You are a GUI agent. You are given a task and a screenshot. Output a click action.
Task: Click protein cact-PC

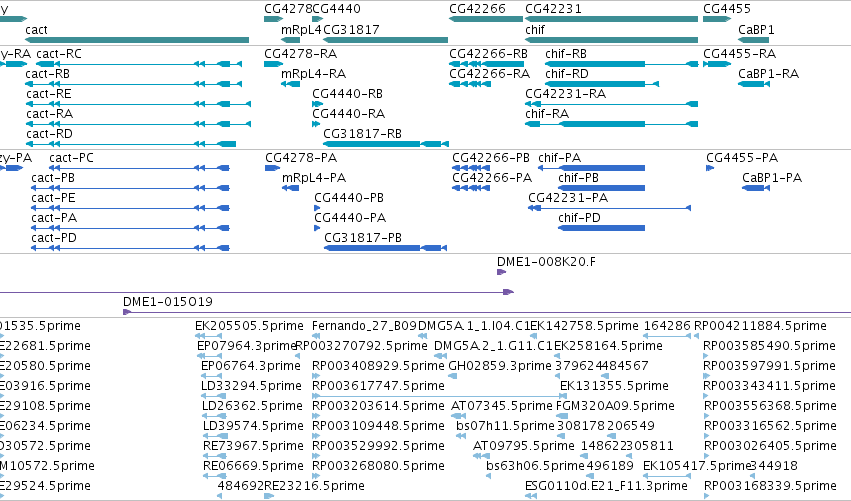click(139, 168)
